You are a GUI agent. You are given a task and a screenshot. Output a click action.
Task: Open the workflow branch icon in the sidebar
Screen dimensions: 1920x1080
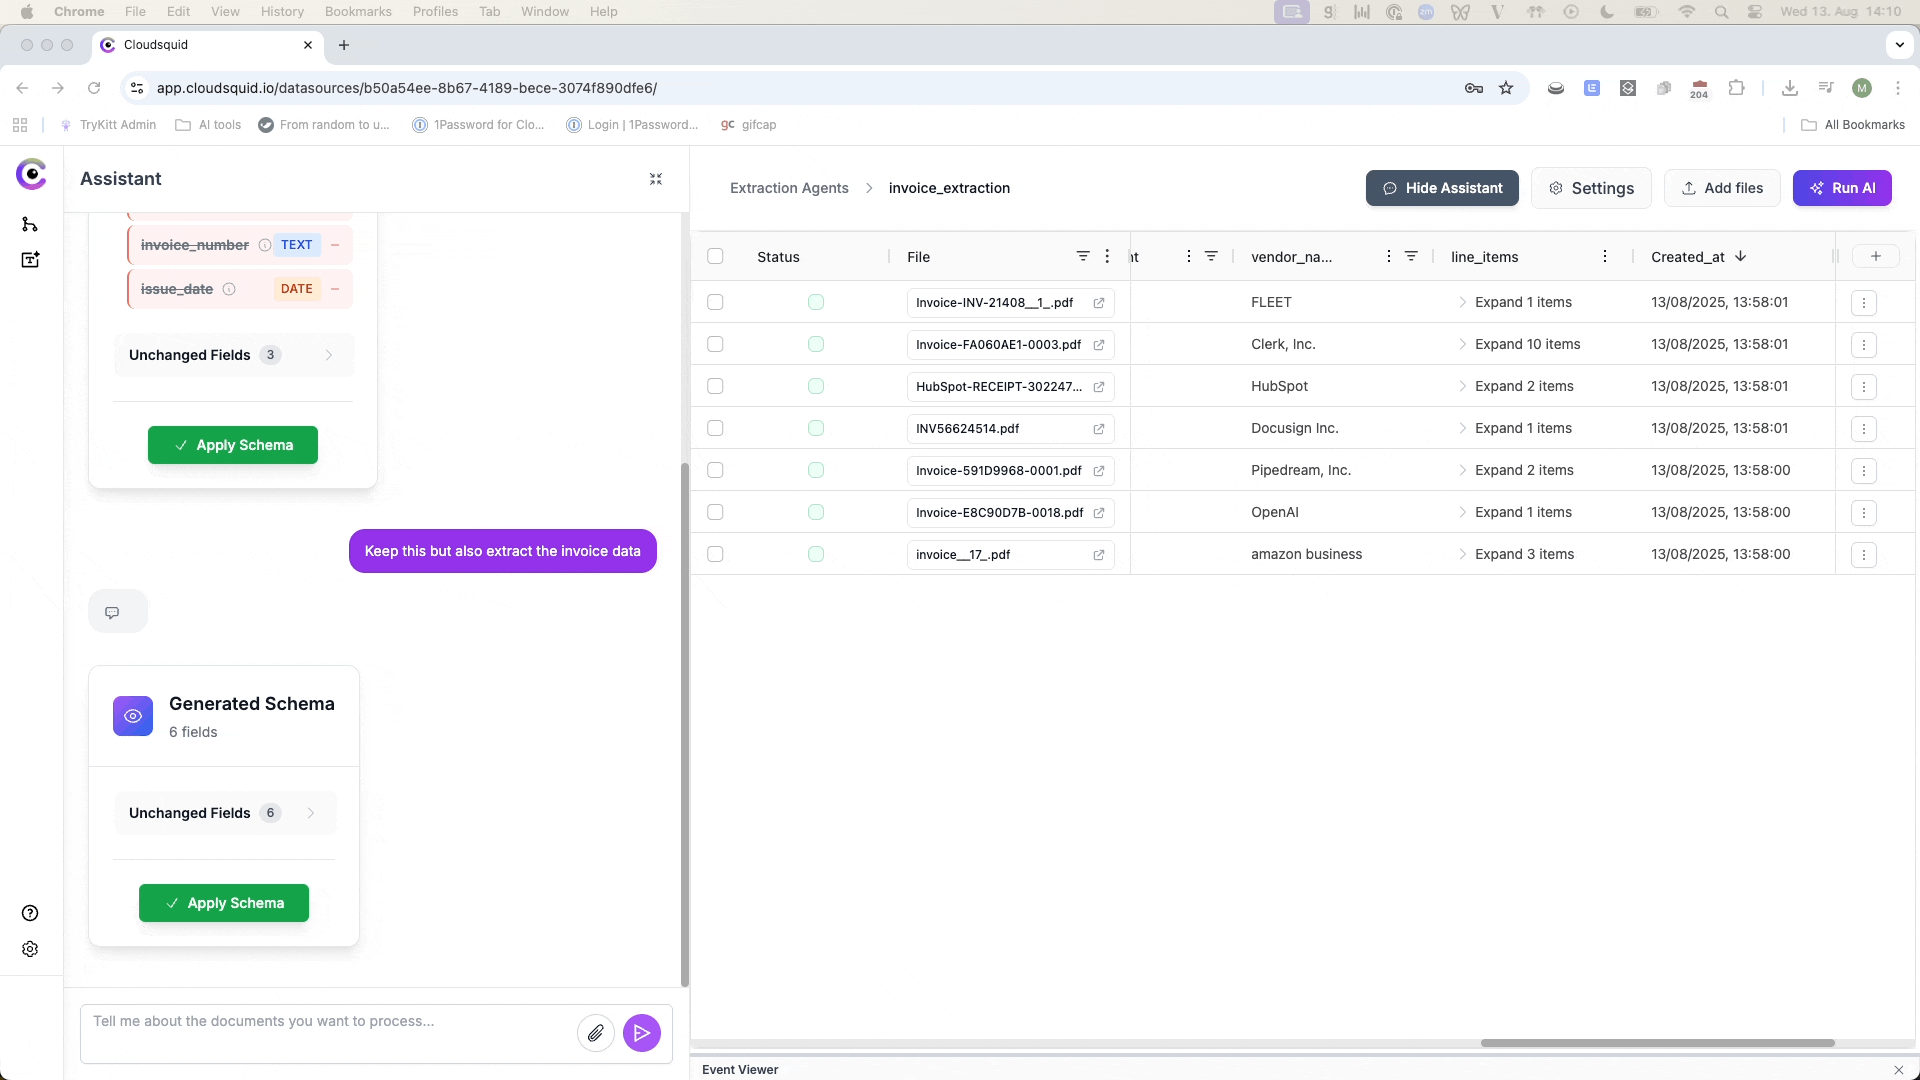(30, 224)
